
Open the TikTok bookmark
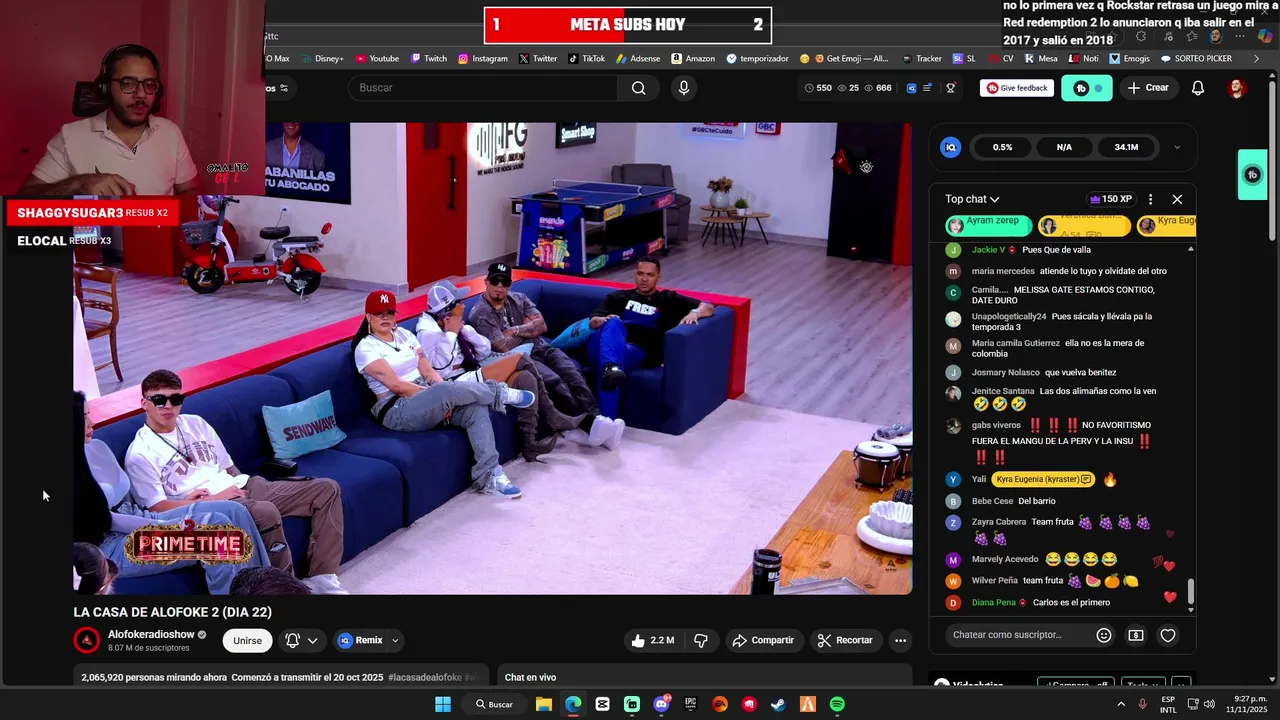point(586,59)
